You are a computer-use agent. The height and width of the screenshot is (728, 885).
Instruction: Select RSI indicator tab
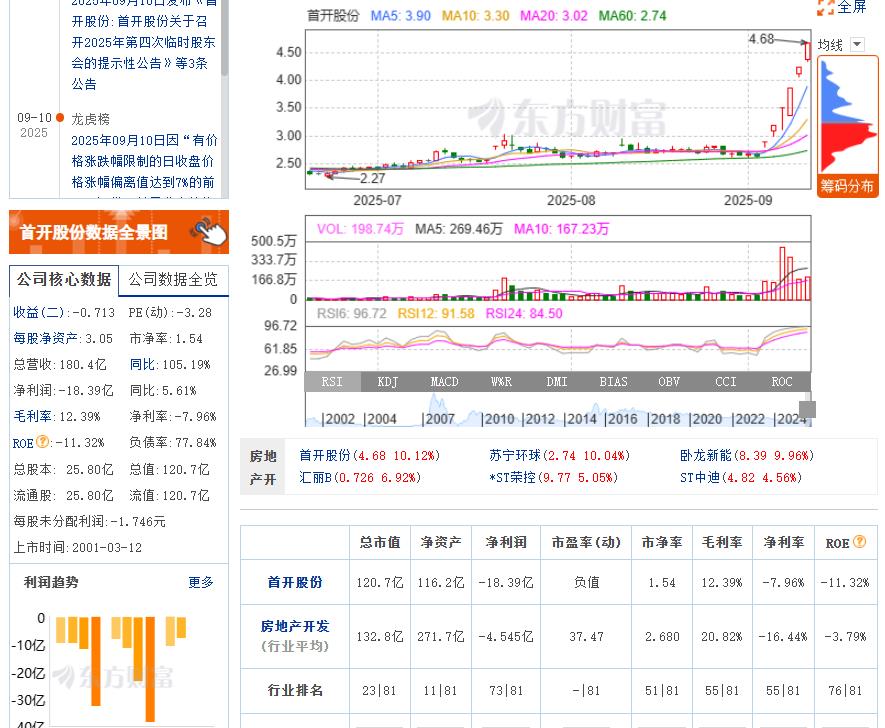(332, 382)
